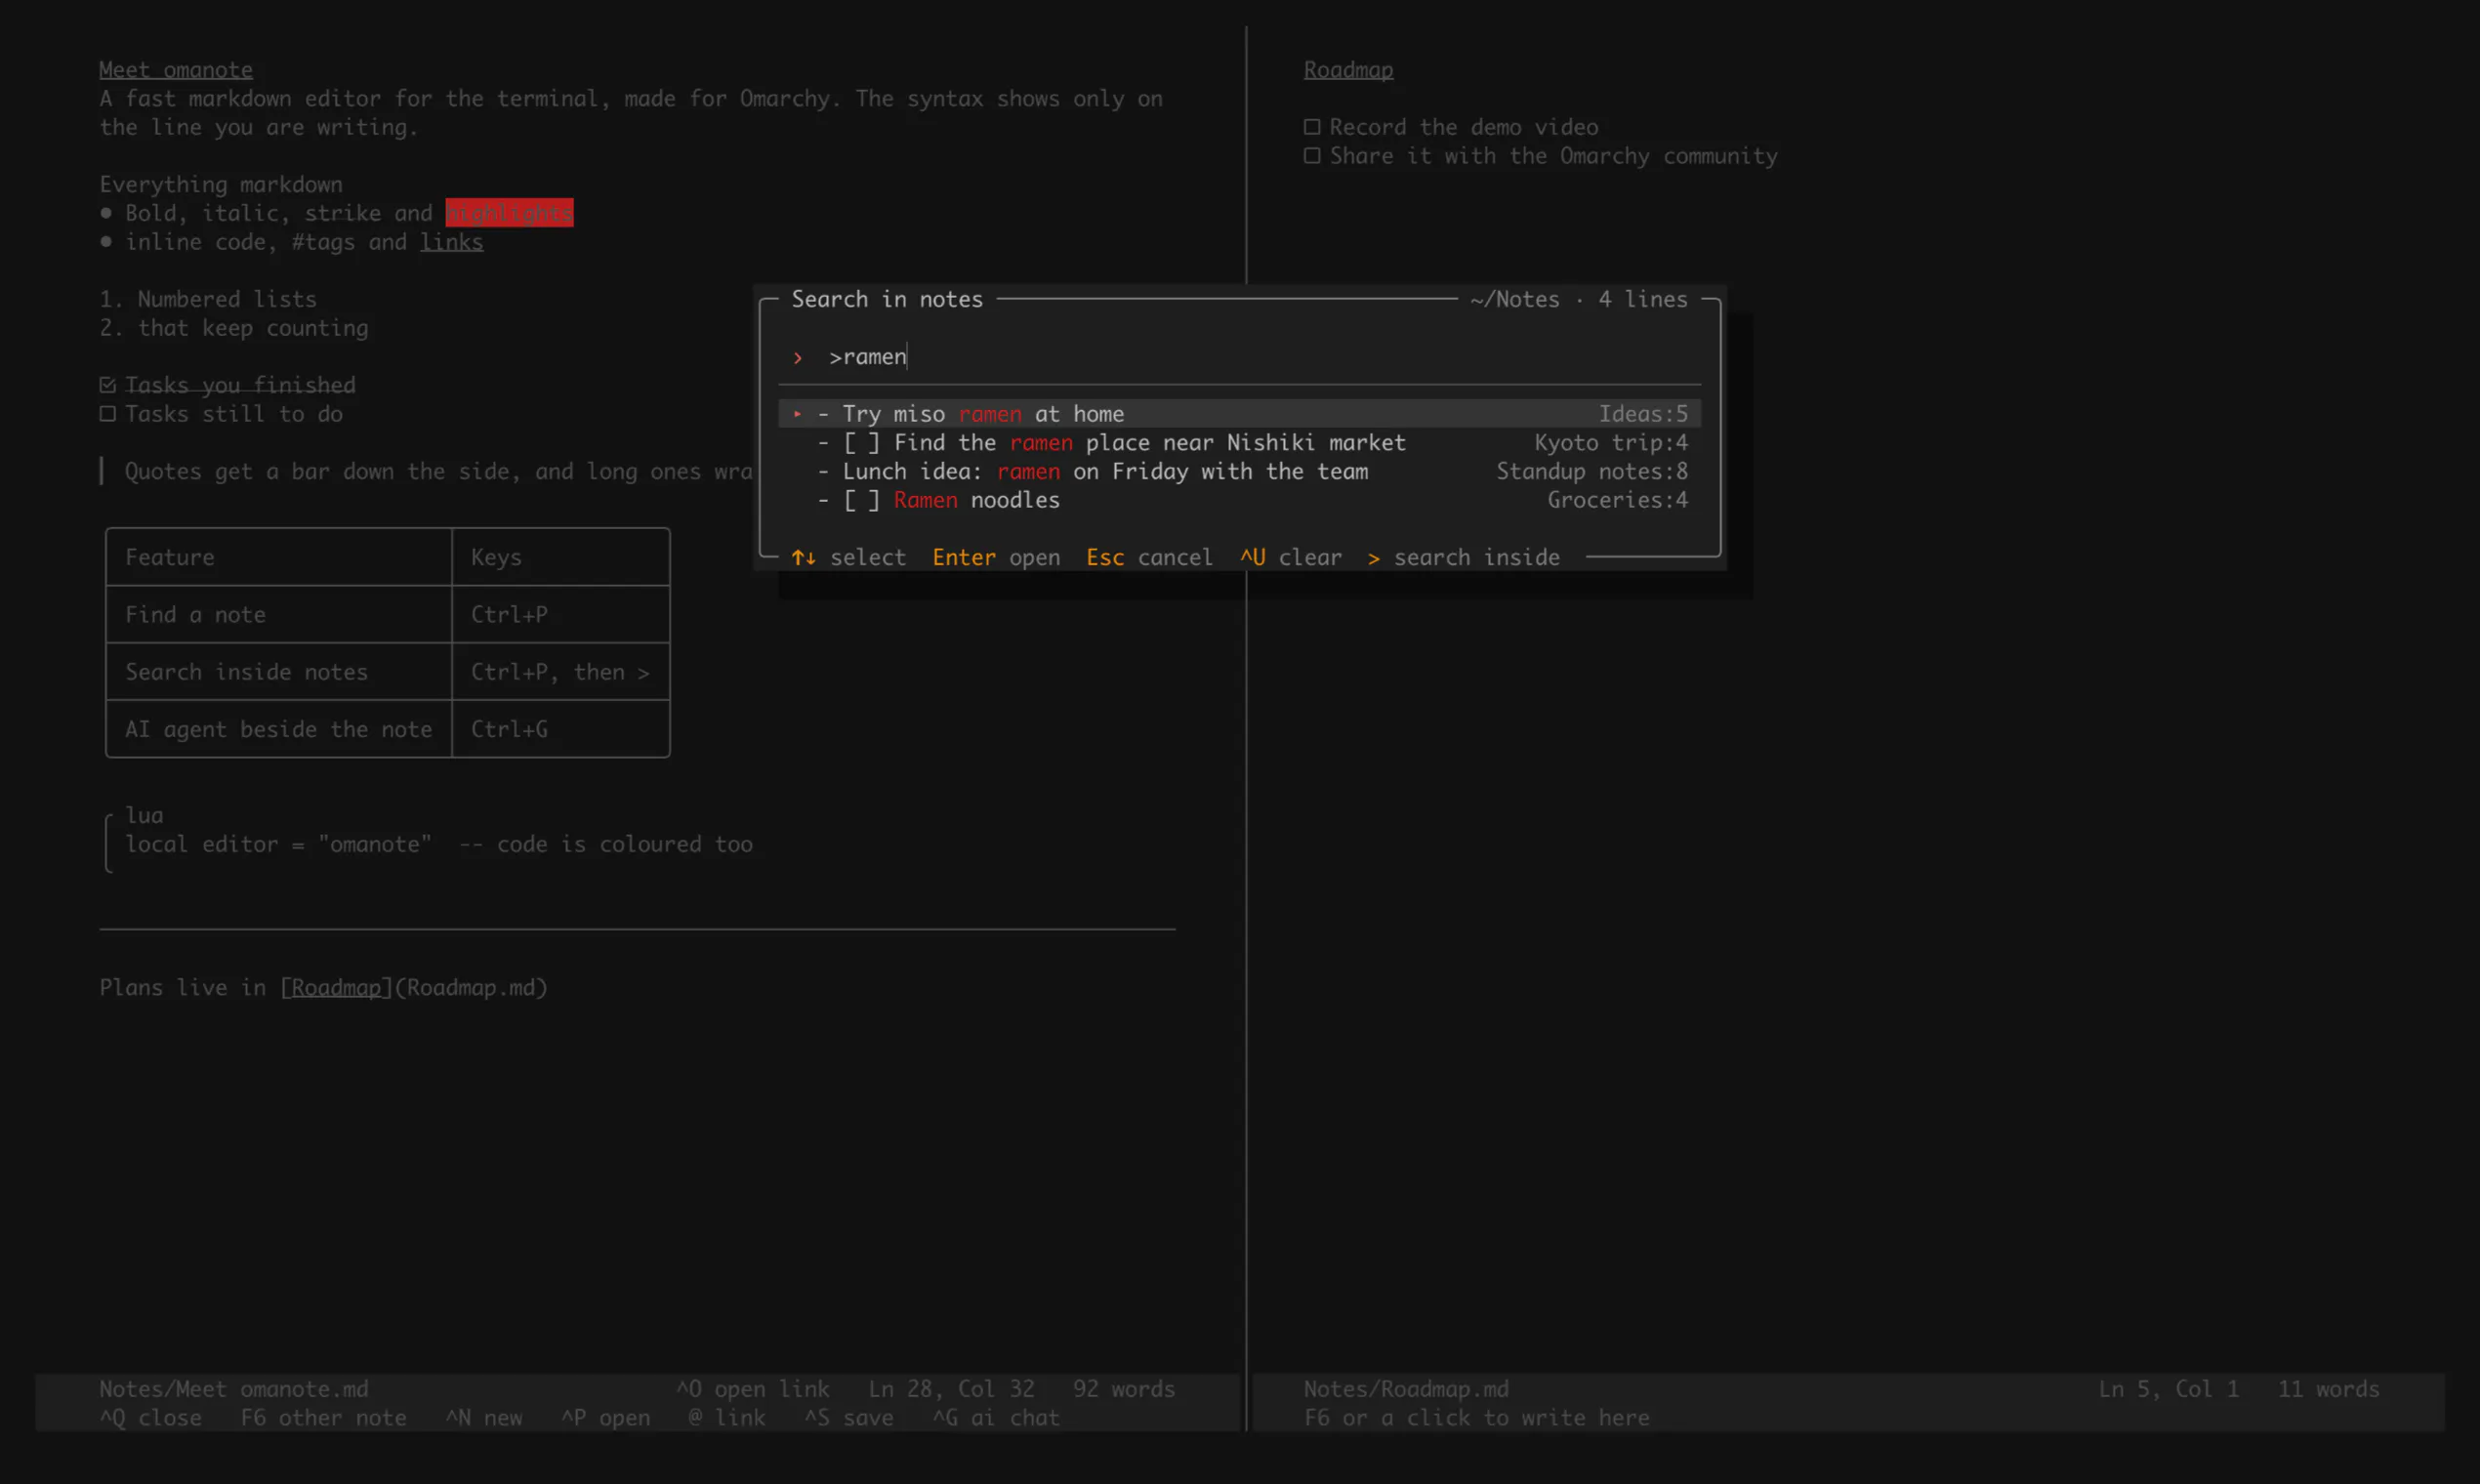
Task: Click the 'Ideas:5' source label
Action: (1642, 414)
